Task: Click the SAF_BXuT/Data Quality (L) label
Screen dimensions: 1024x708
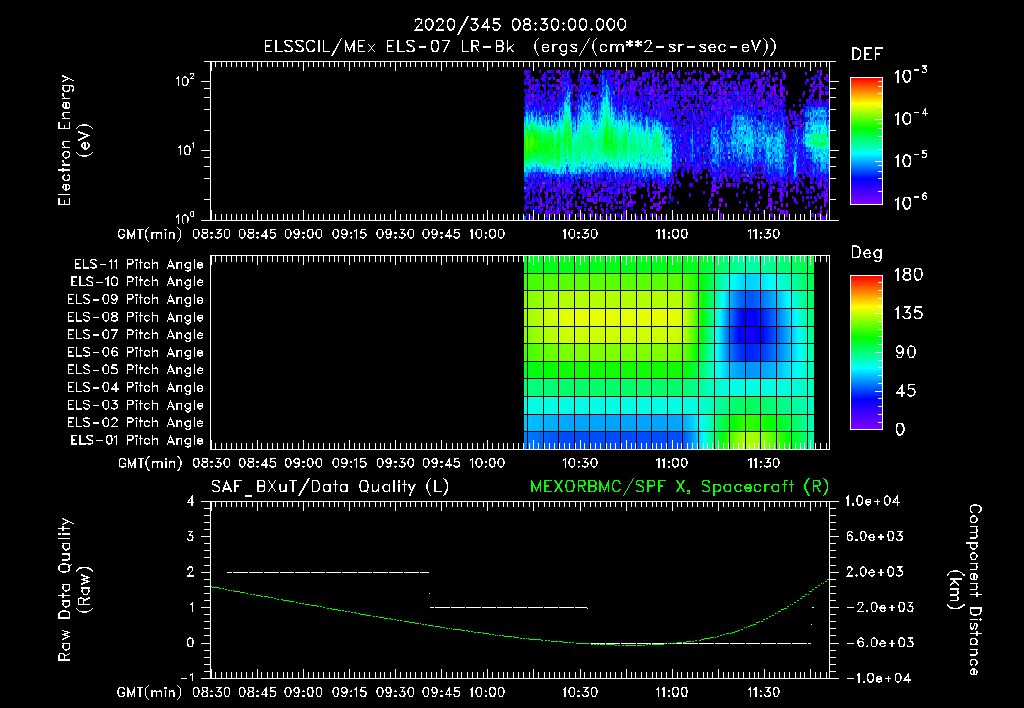Action: click(x=330, y=487)
